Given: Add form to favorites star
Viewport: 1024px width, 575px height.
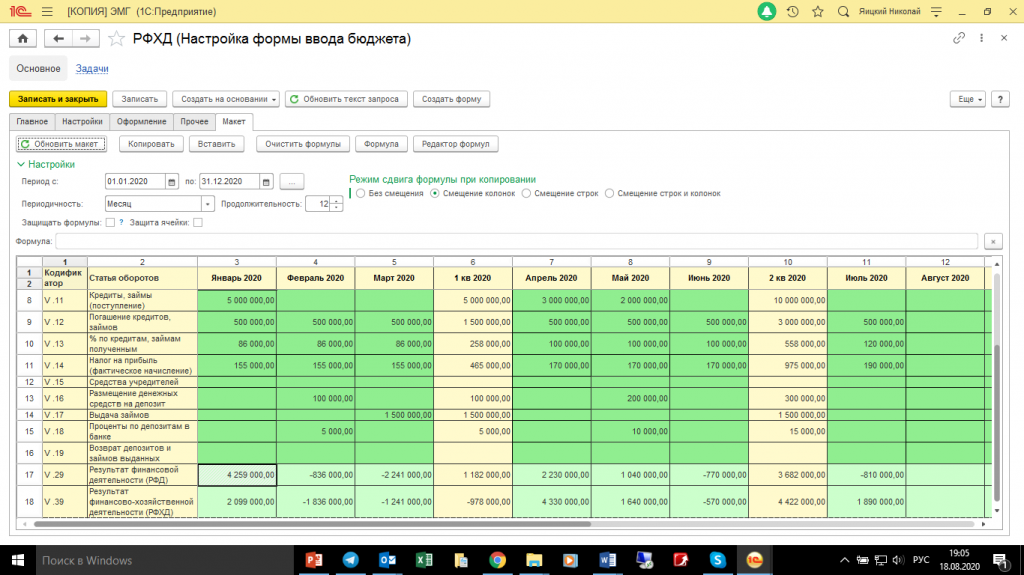Looking at the screenshot, I should pyautogui.click(x=116, y=39).
